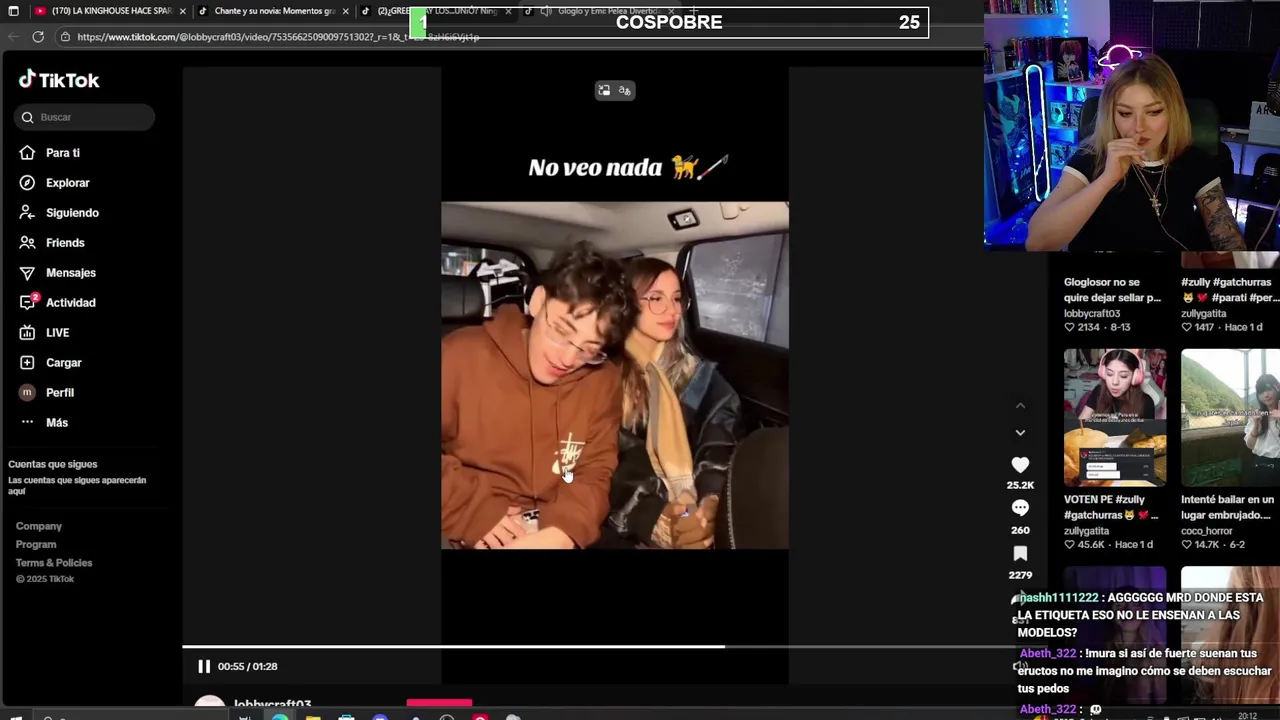
Task: Open lobbycraft03 name under Gloglosor video
Action: click(x=1092, y=313)
